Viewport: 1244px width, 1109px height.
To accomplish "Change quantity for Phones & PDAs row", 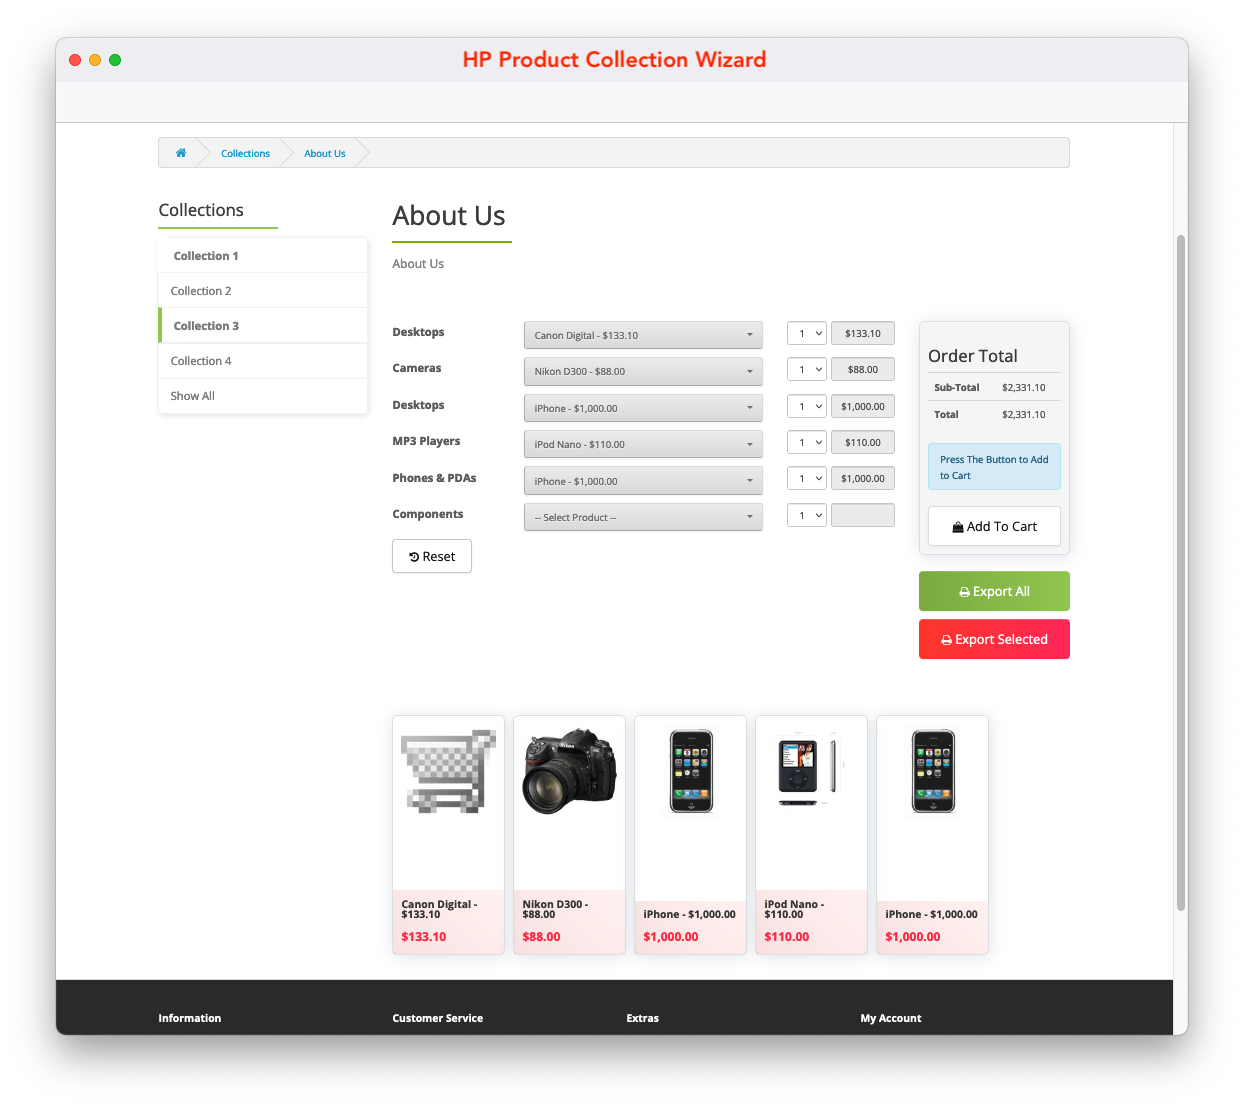I will point(806,479).
